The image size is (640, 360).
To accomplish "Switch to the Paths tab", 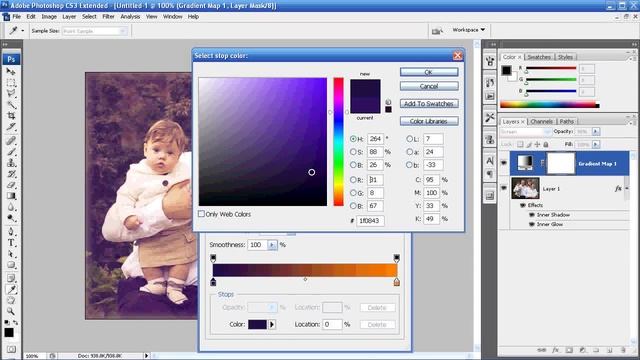I will pyautogui.click(x=566, y=122).
